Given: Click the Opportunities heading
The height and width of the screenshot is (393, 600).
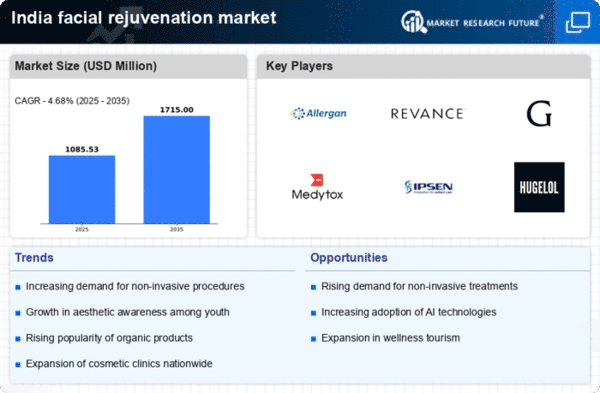Looking at the screenshot, I should [x=349, y=258].
